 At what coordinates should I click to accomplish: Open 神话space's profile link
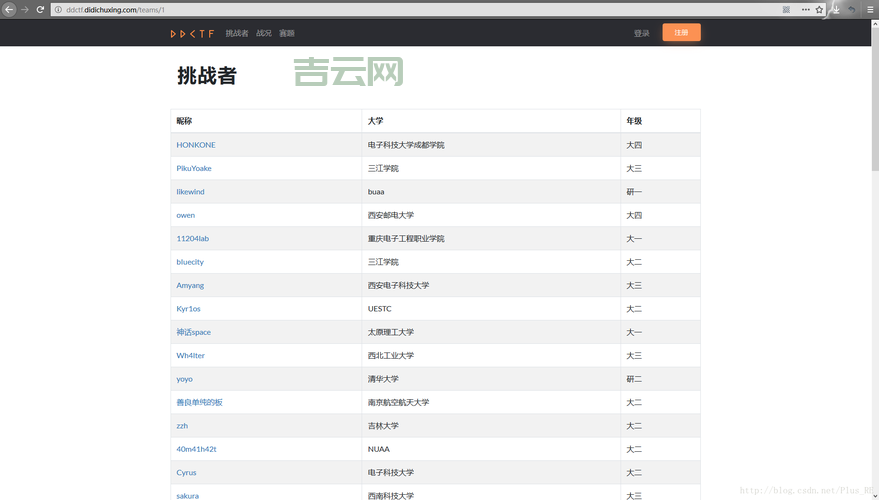(x=193, y=332)
